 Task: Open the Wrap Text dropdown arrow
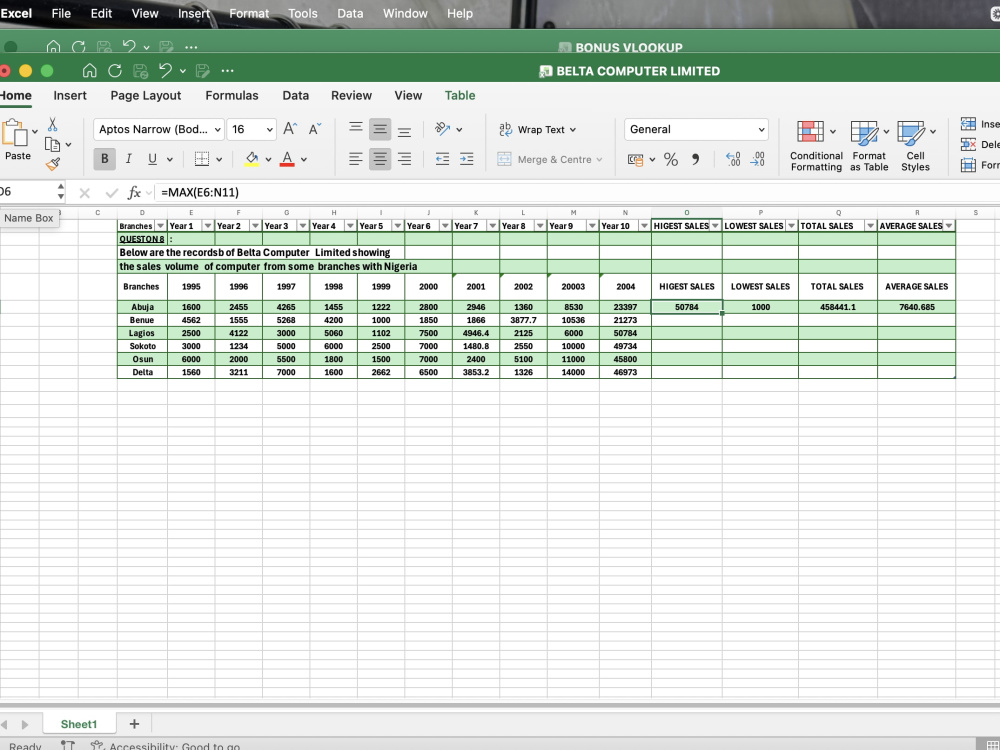[573, 130]
